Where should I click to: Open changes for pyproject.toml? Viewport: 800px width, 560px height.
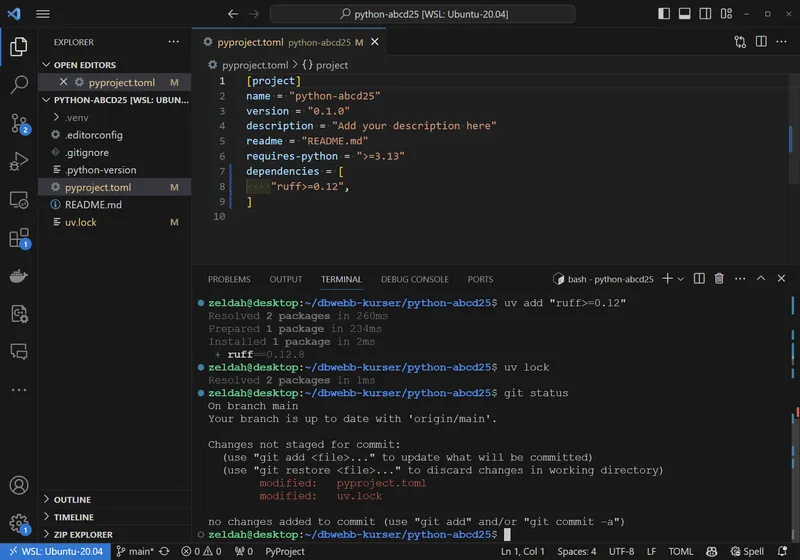click(x=740, y=42)
